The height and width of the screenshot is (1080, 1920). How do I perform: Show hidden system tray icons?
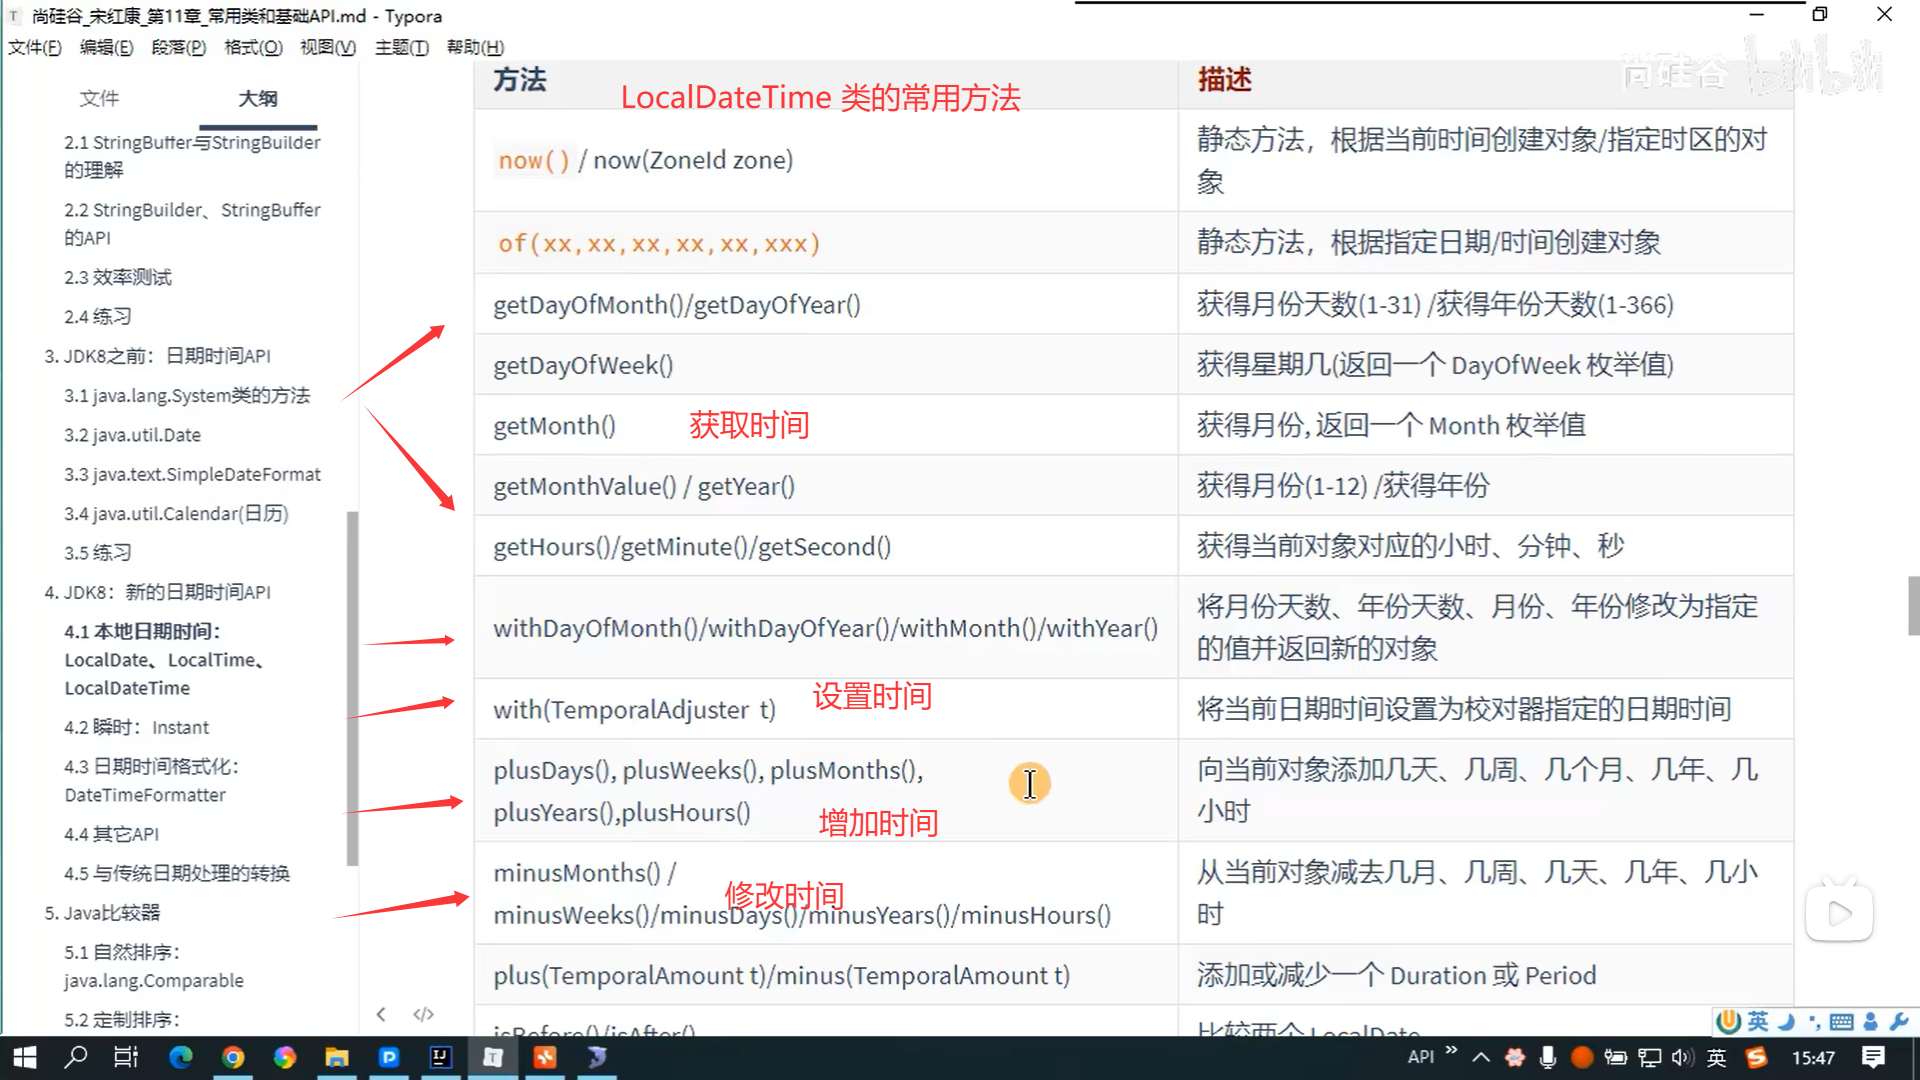pos(1481,1057)
